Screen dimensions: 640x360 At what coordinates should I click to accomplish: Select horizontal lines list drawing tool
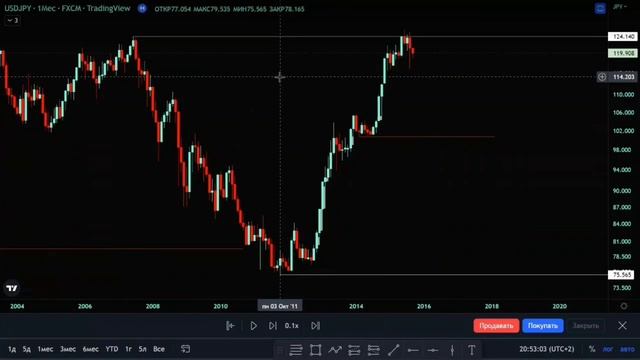point(296,350)
